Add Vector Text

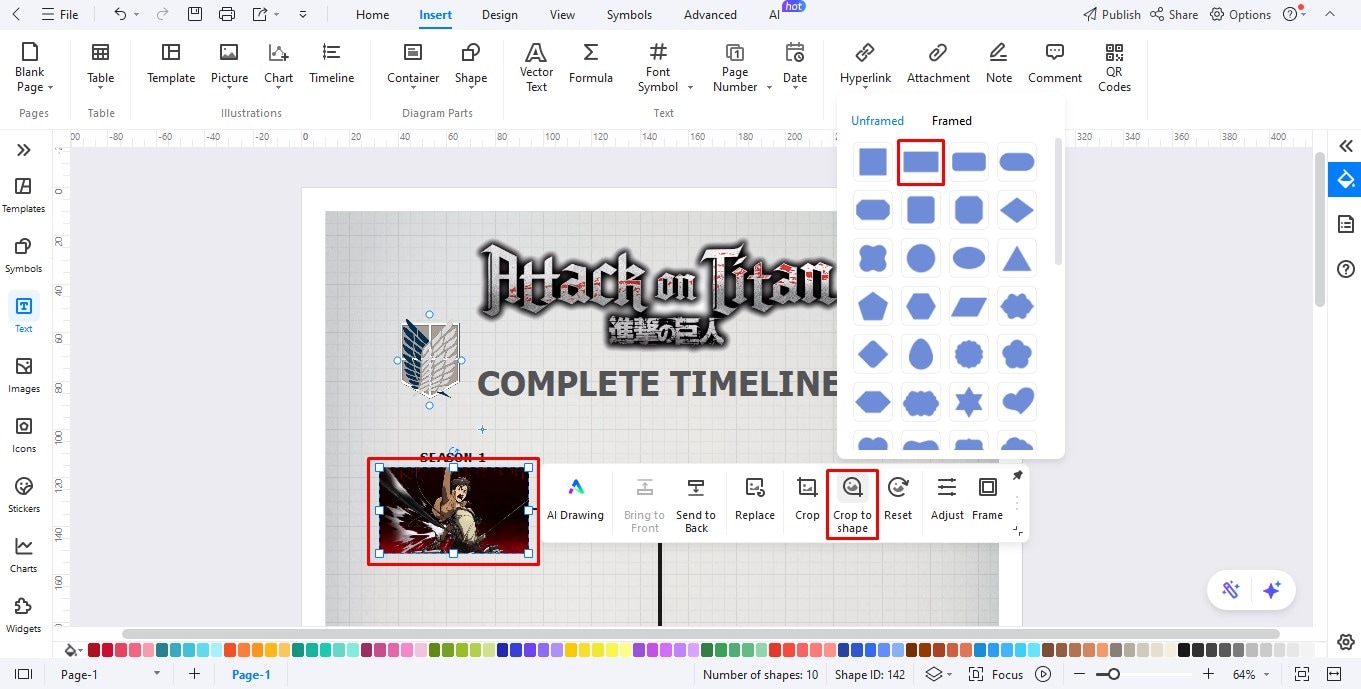(536, 67)
